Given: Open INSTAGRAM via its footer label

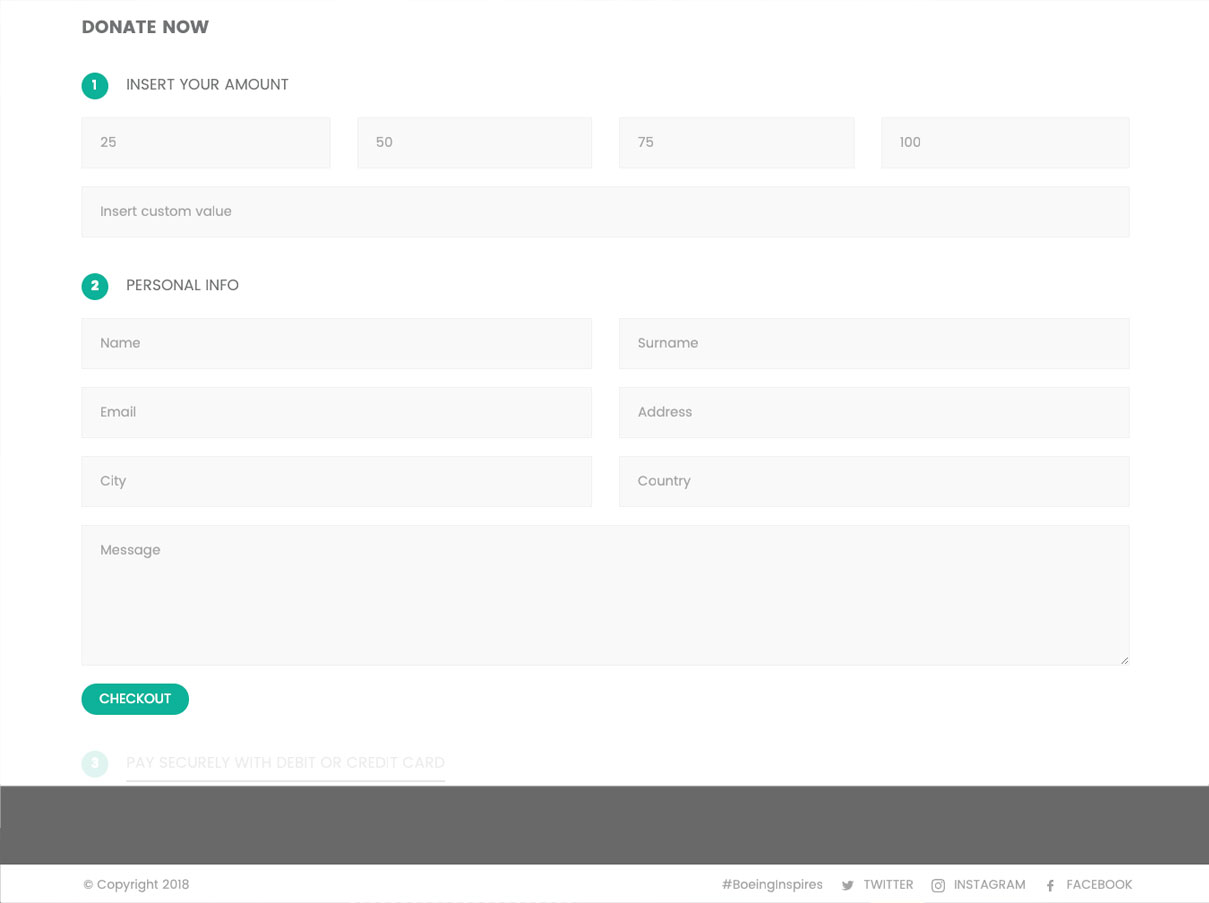Looking at the screenshot, I should (x=990, y=884).
